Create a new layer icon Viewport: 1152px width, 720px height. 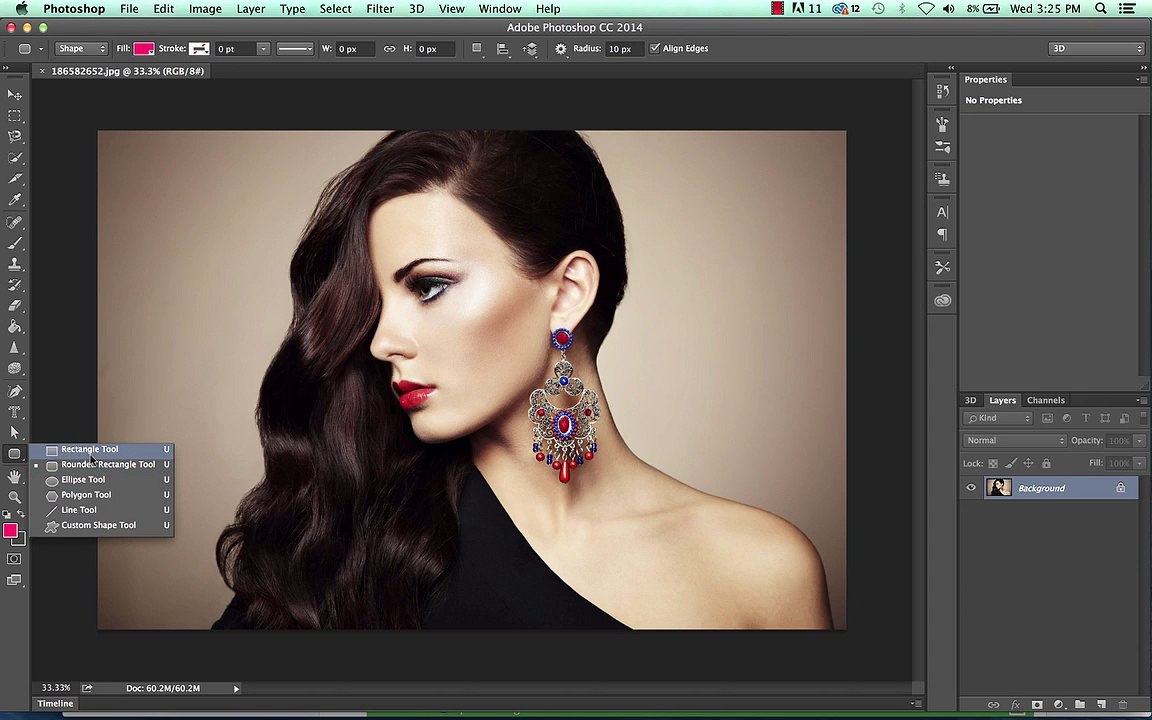point(1101,705)
